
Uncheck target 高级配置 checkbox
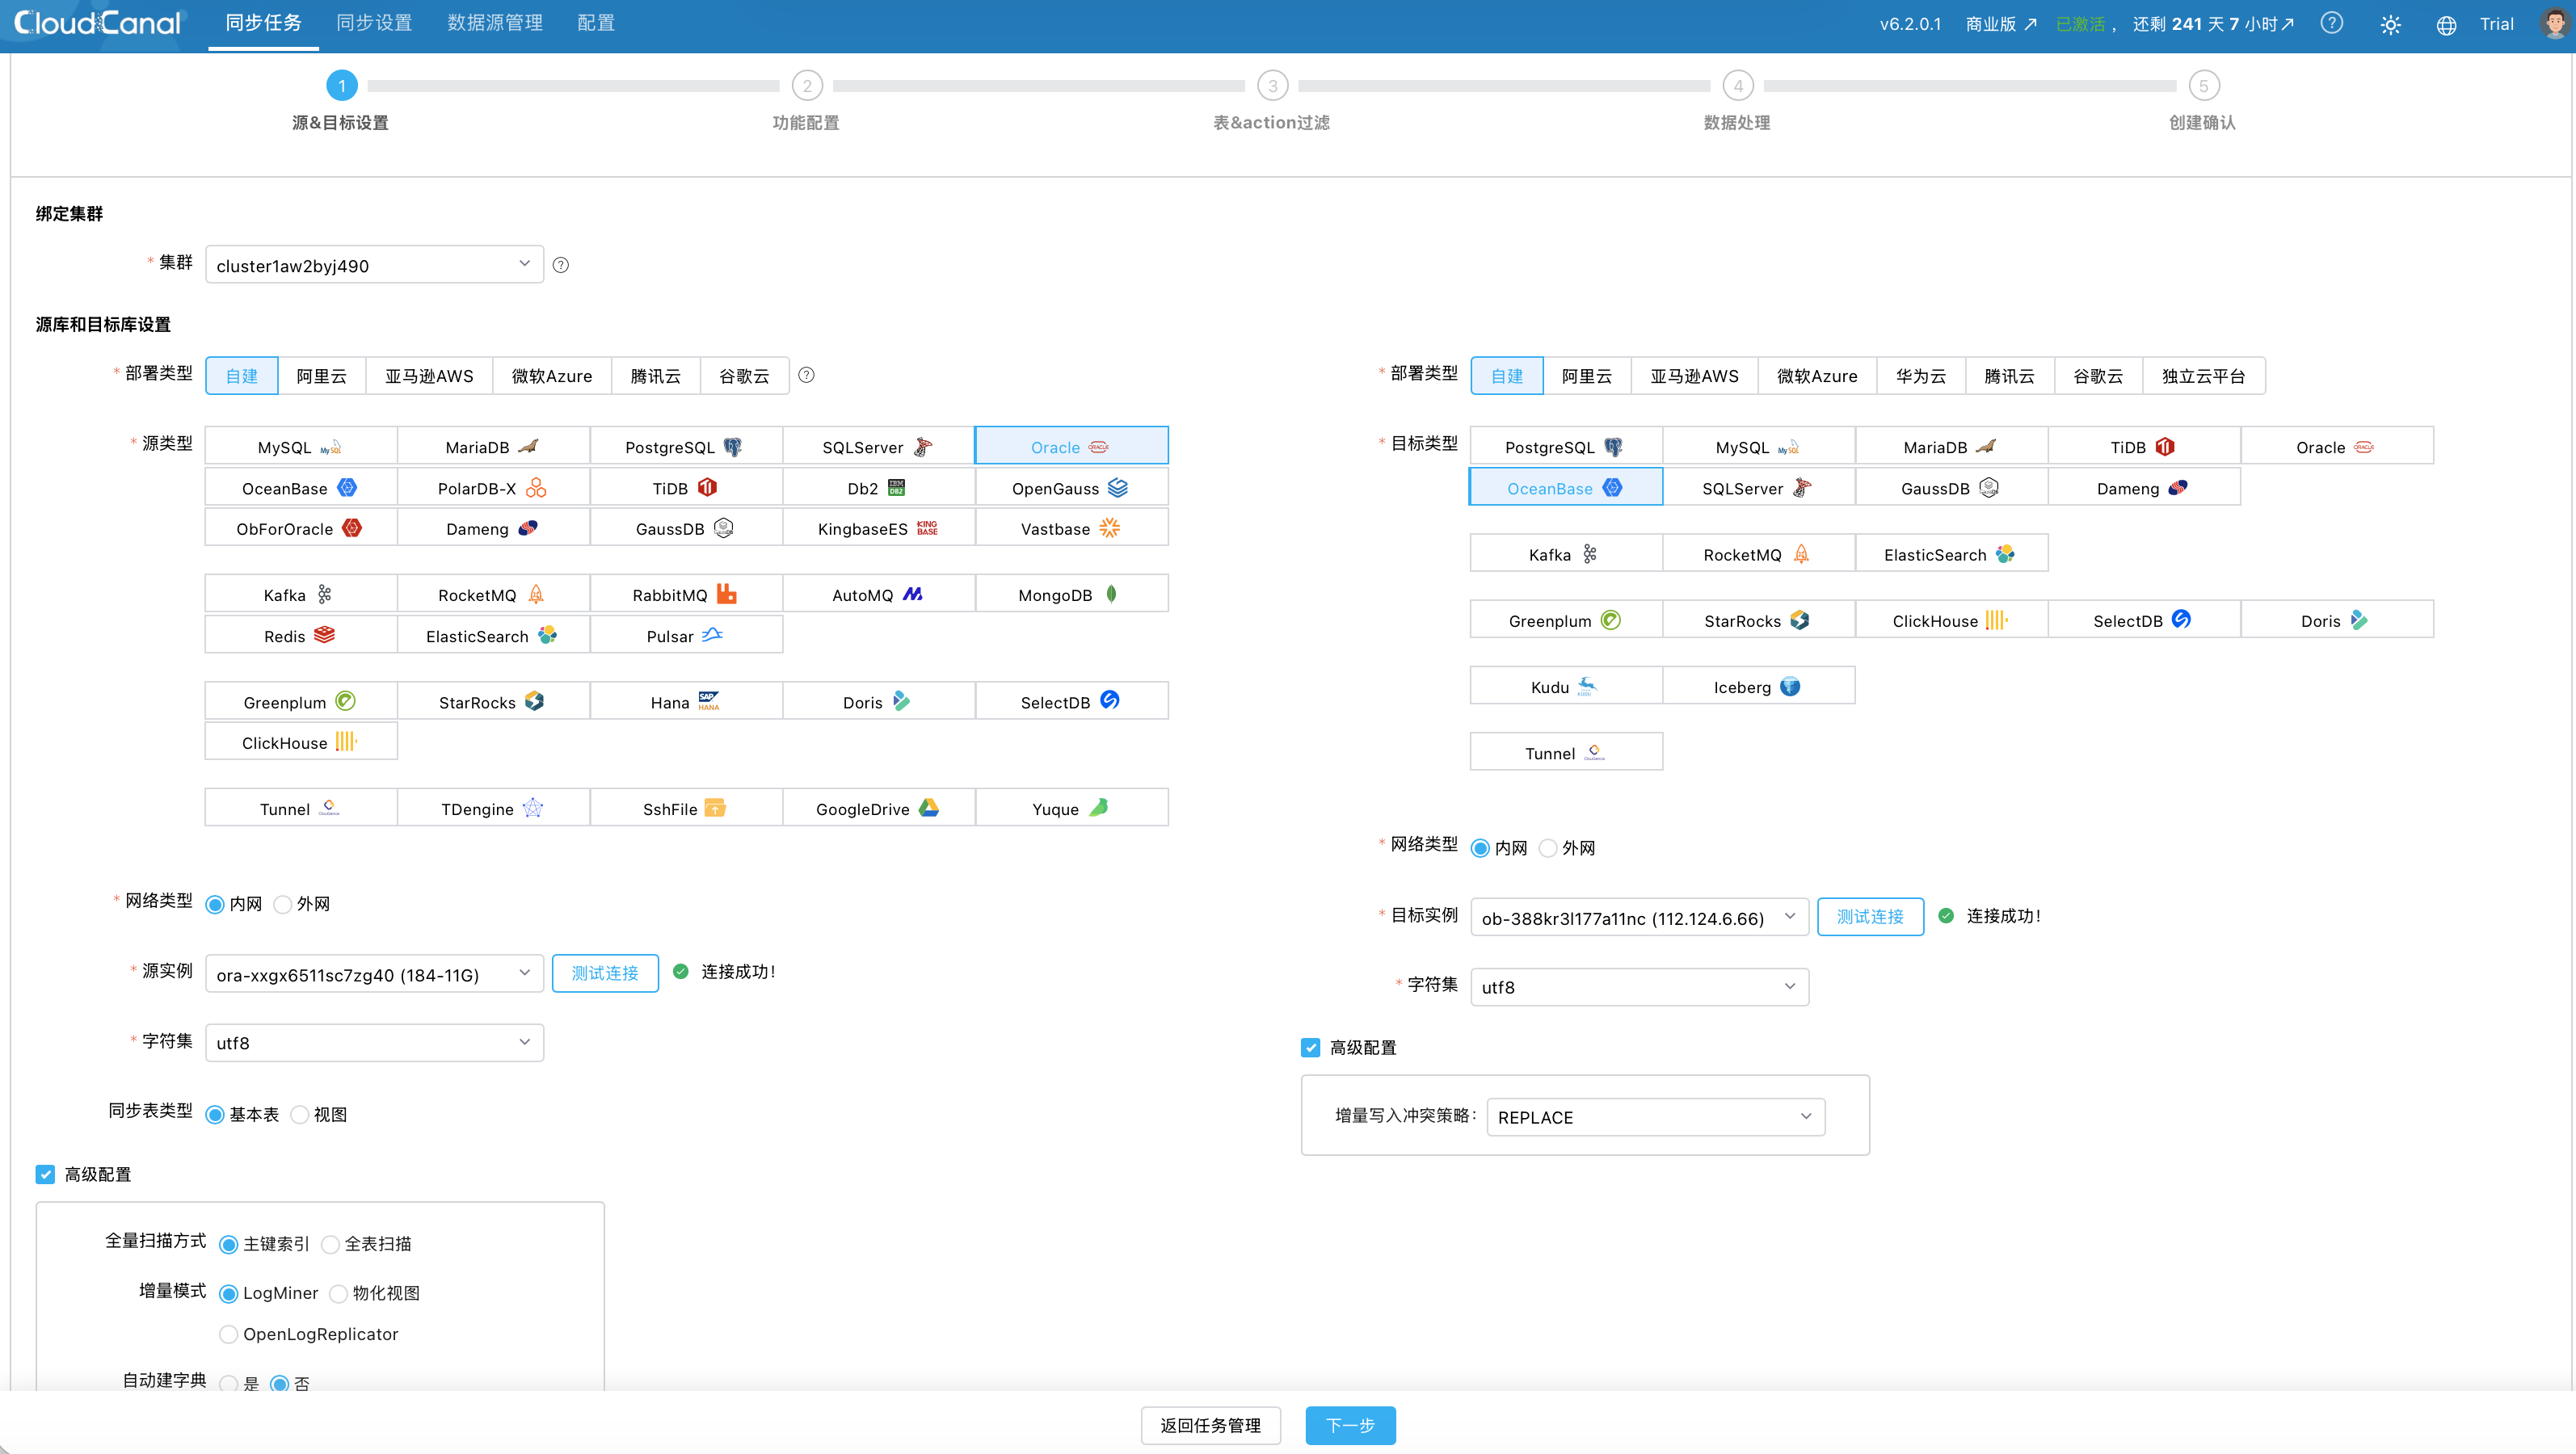pyautogui.click(x=1310, y=1047)
